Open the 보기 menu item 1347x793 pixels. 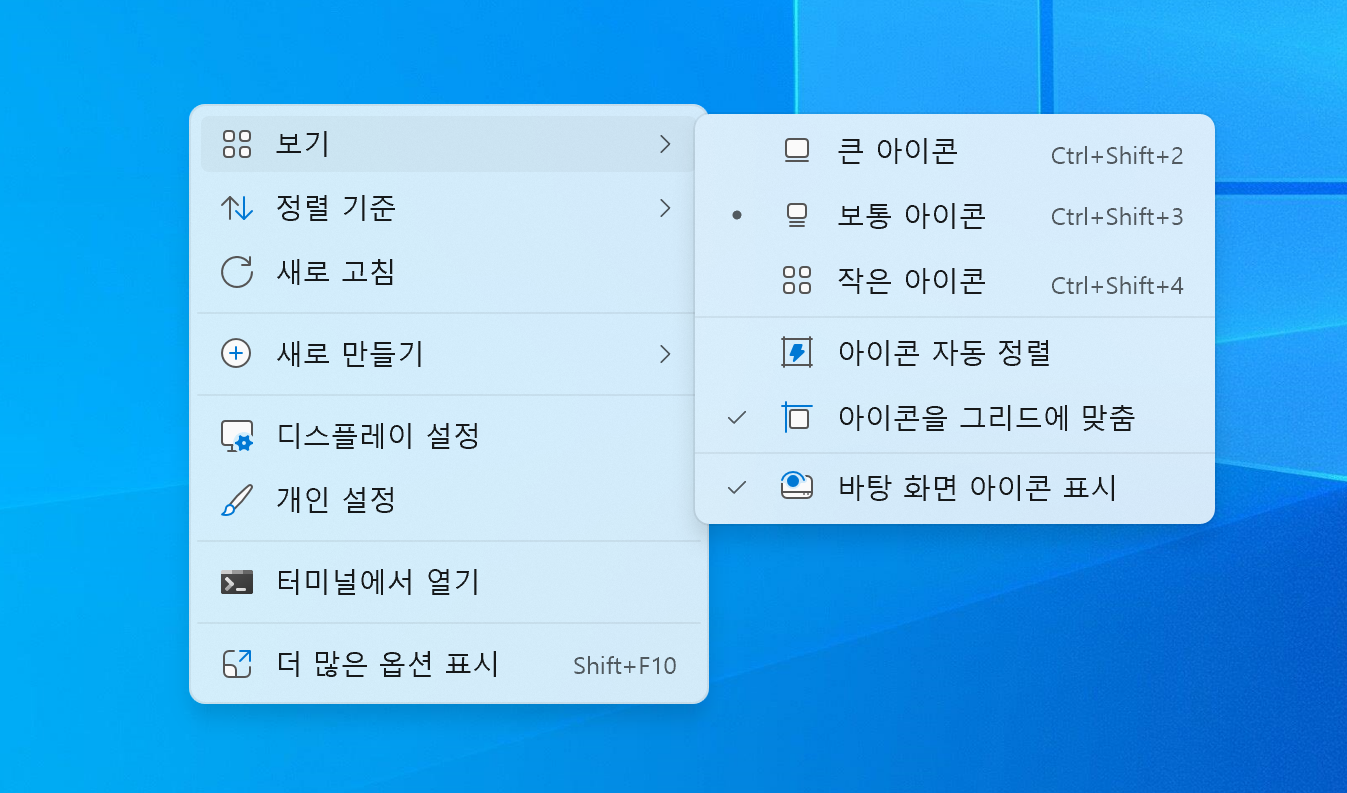[448, 144]
